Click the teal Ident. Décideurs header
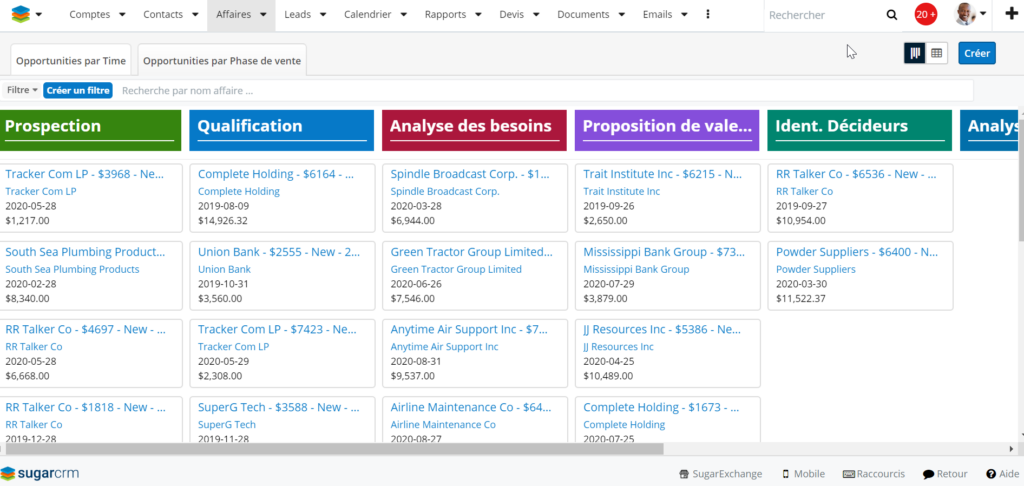Screen dimensions: 1024x486 [859, 130]
